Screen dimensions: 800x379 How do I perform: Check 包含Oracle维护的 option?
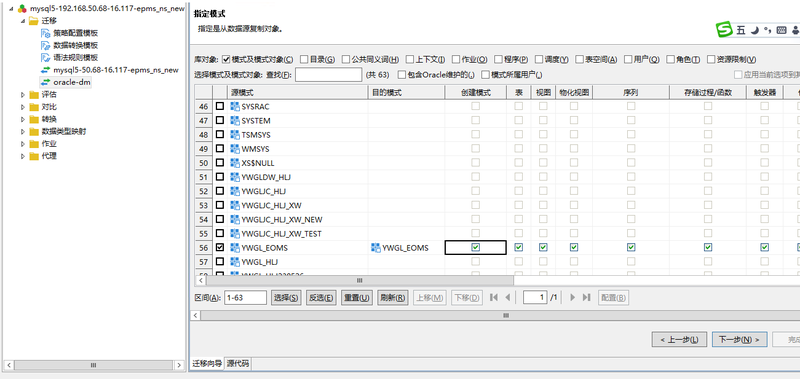tap(402, 75)
